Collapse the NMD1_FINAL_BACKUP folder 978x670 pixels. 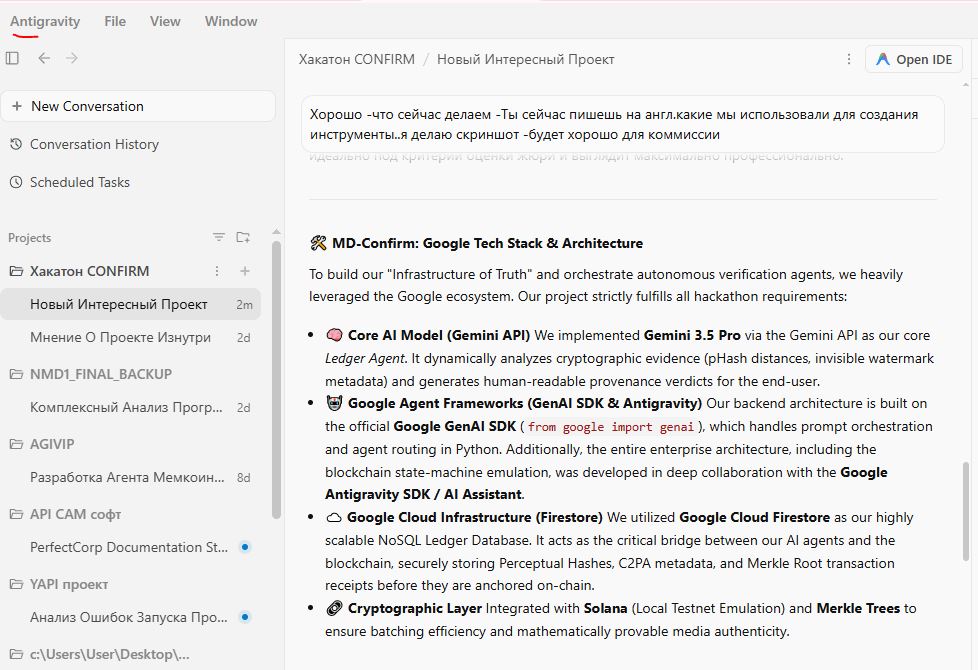click(x=16, y=374)
